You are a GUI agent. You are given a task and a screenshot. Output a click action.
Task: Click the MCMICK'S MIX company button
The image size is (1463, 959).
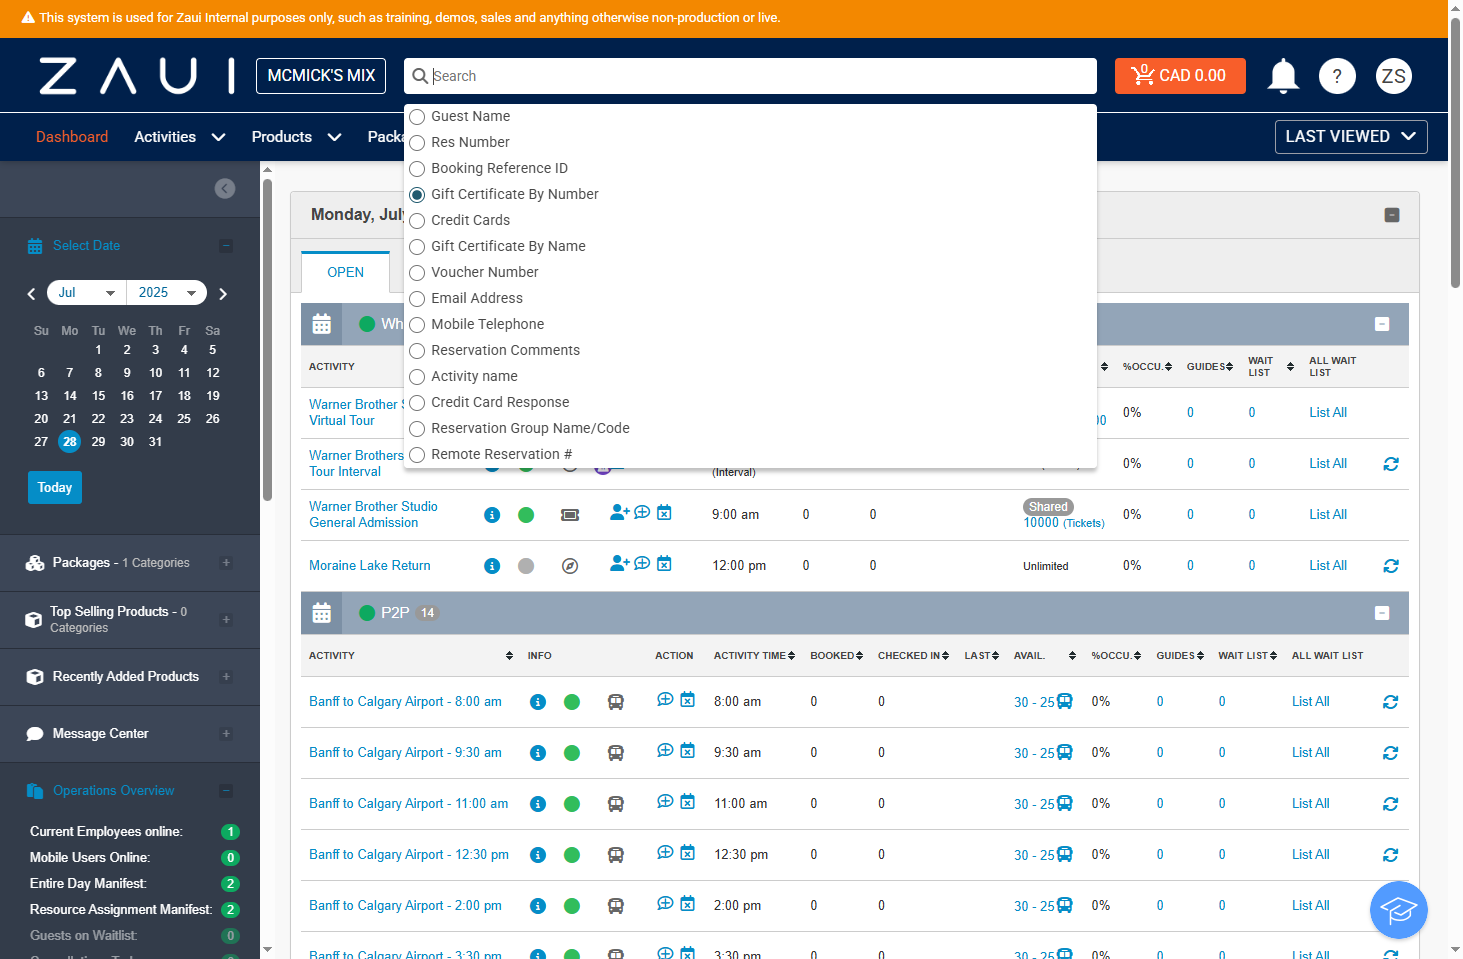click(x=321, y=76)
